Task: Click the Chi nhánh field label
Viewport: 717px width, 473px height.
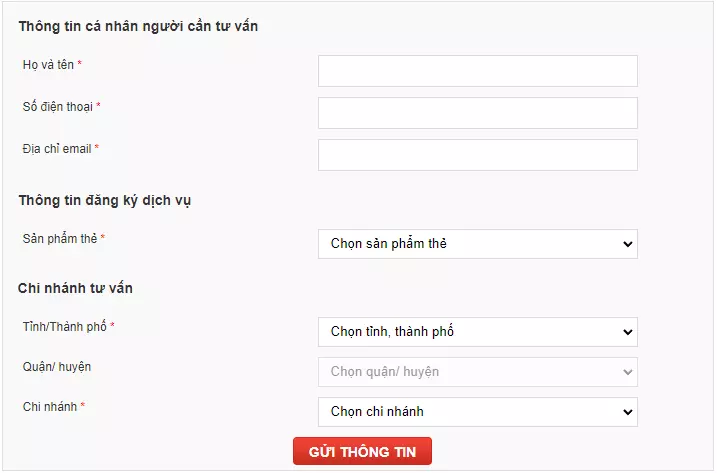Action: 50,407
